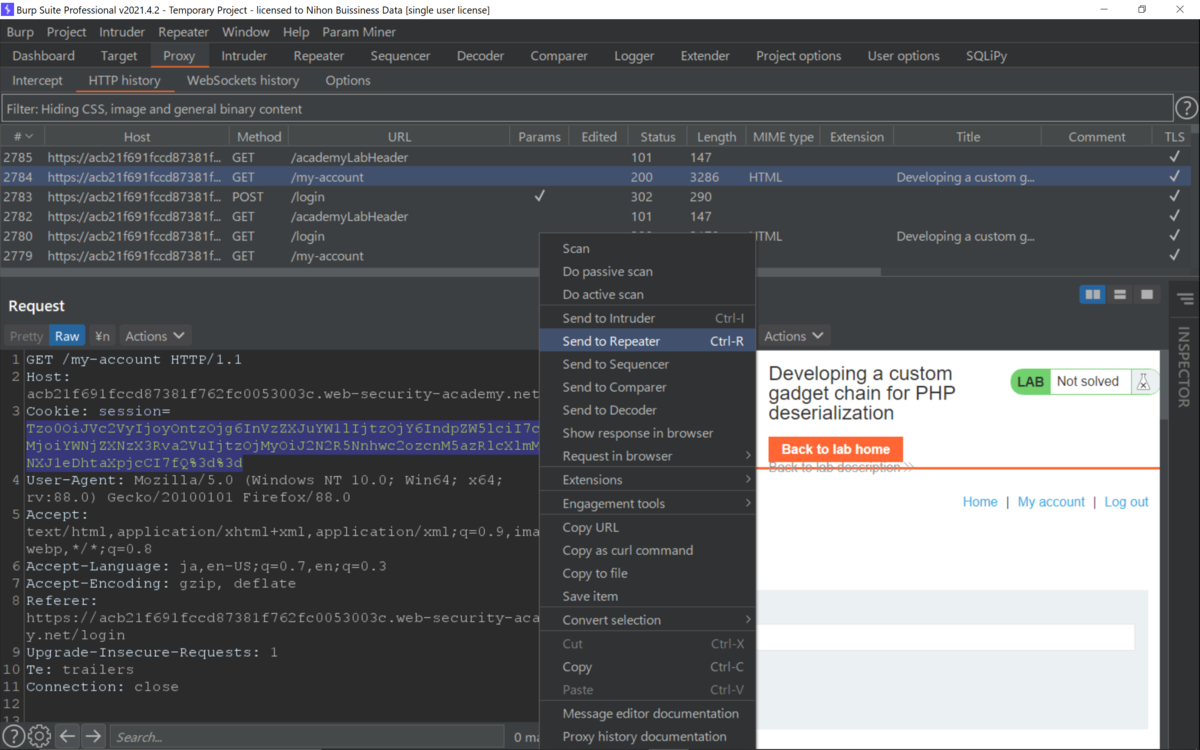Select the POST /login history row
This screenshot has height=750, width=1200.
[594, 197]
